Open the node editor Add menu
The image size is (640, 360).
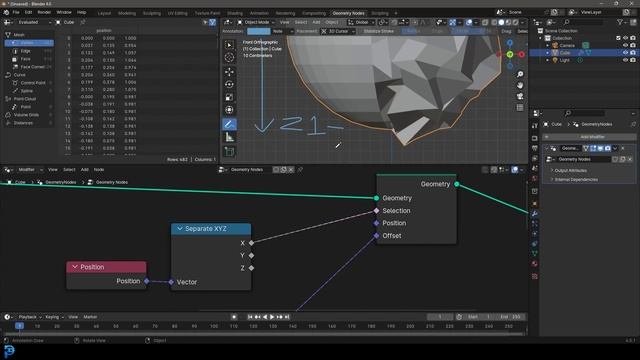coord(84,169)
